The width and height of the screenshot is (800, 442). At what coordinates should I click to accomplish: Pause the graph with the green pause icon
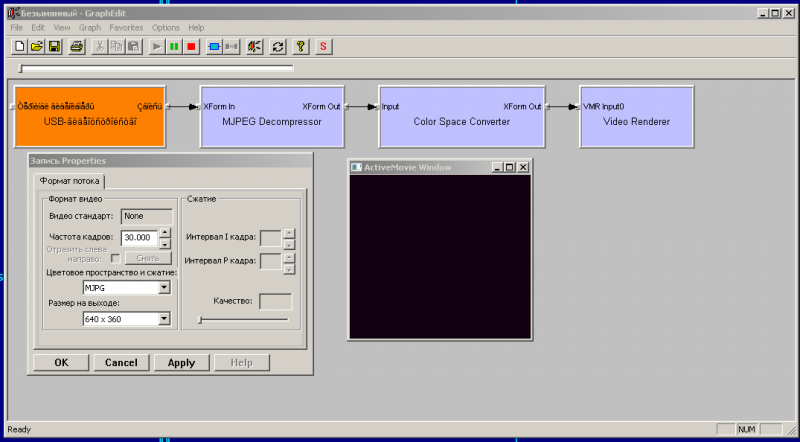click(x=174, y=47)
